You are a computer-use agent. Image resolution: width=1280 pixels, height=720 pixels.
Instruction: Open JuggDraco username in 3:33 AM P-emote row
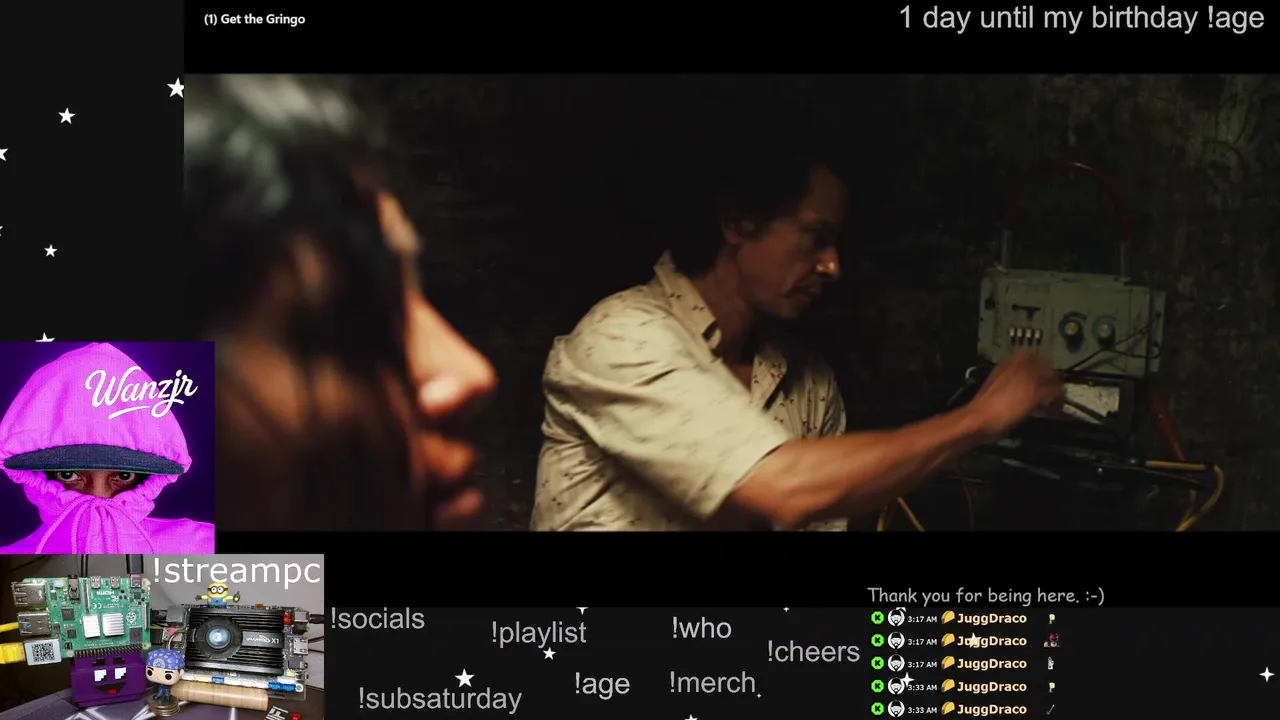(992, 686)
